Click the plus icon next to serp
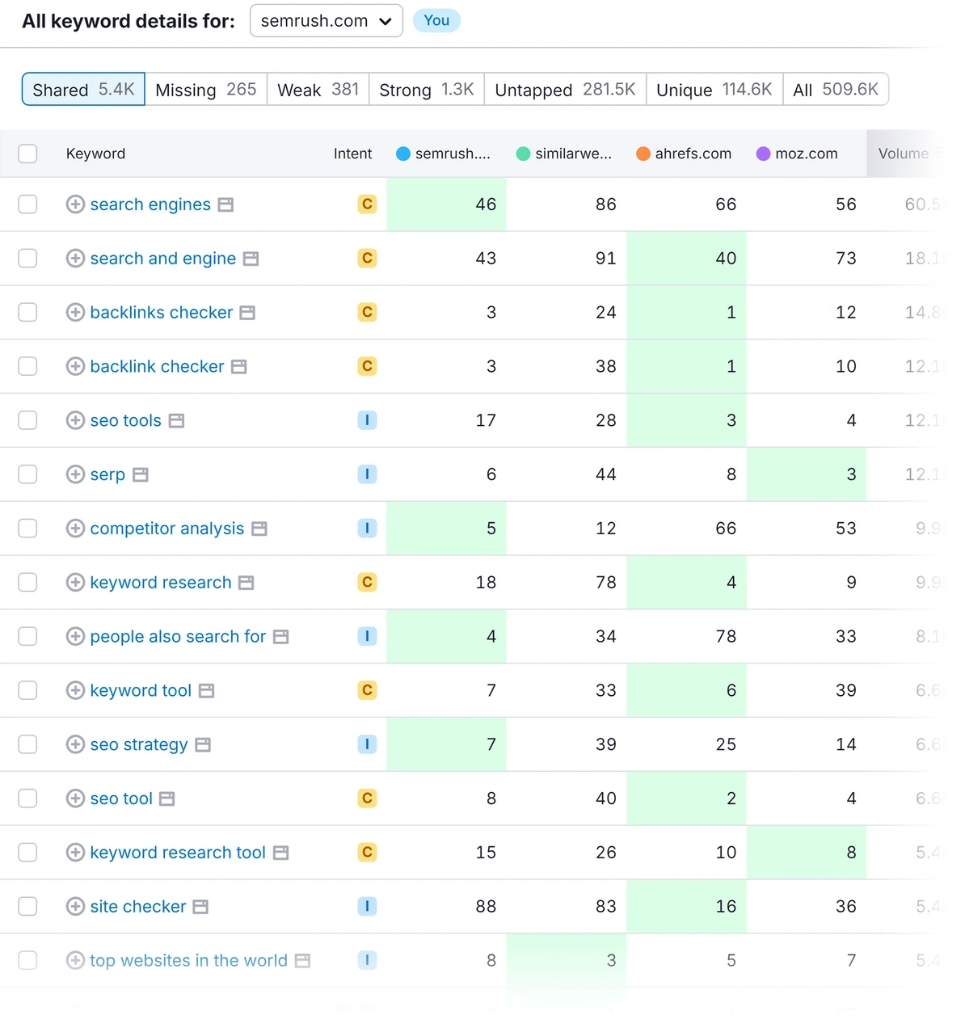 click(75, 474)
